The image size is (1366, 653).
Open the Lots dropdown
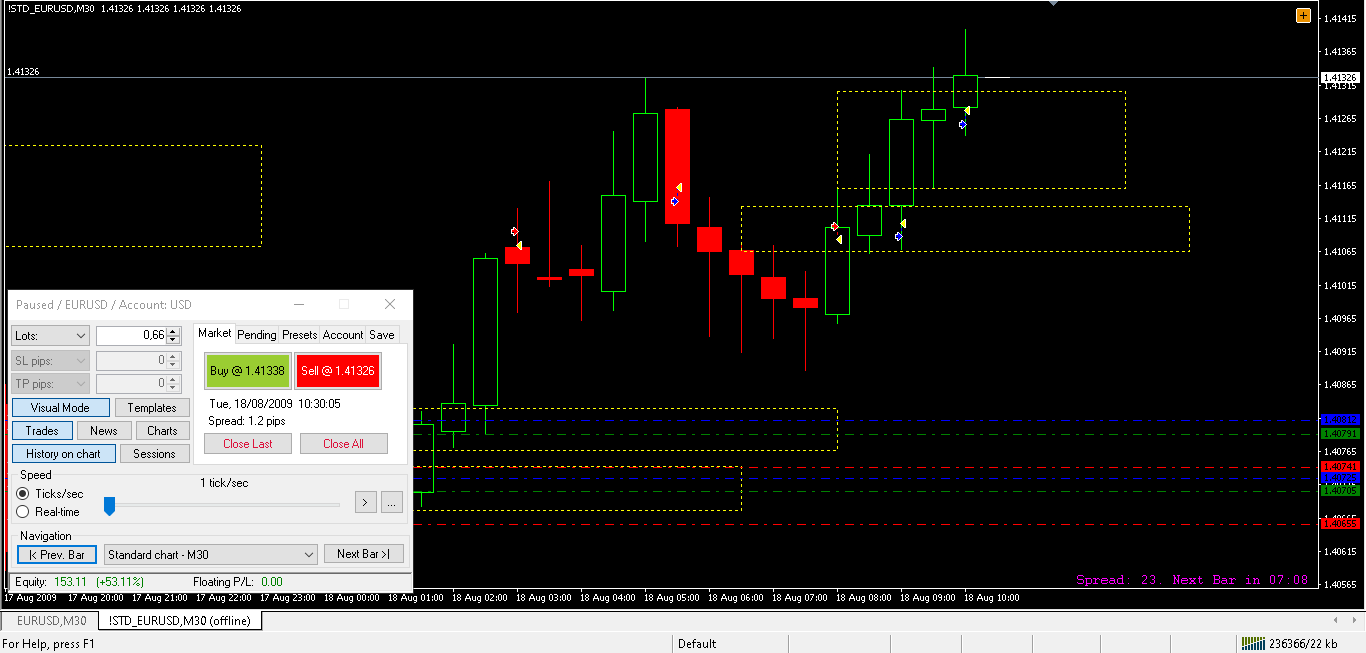[50, 336]
